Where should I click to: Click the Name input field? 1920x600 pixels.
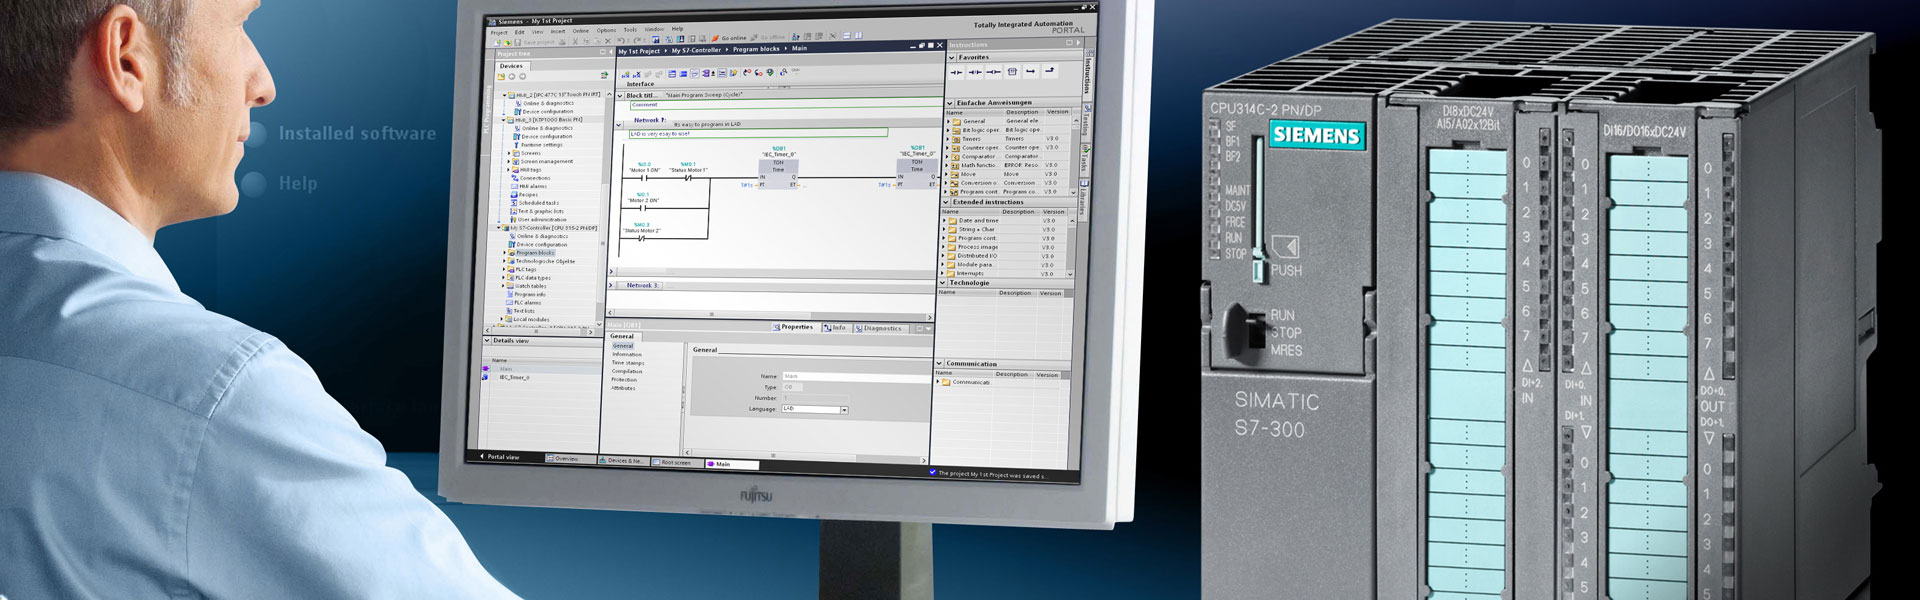[857, 376]
